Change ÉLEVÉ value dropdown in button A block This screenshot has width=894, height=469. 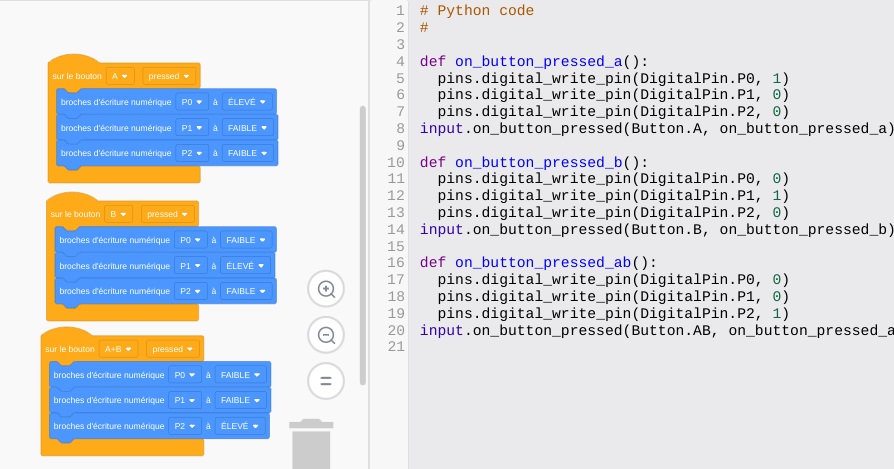tap(247, 102)
